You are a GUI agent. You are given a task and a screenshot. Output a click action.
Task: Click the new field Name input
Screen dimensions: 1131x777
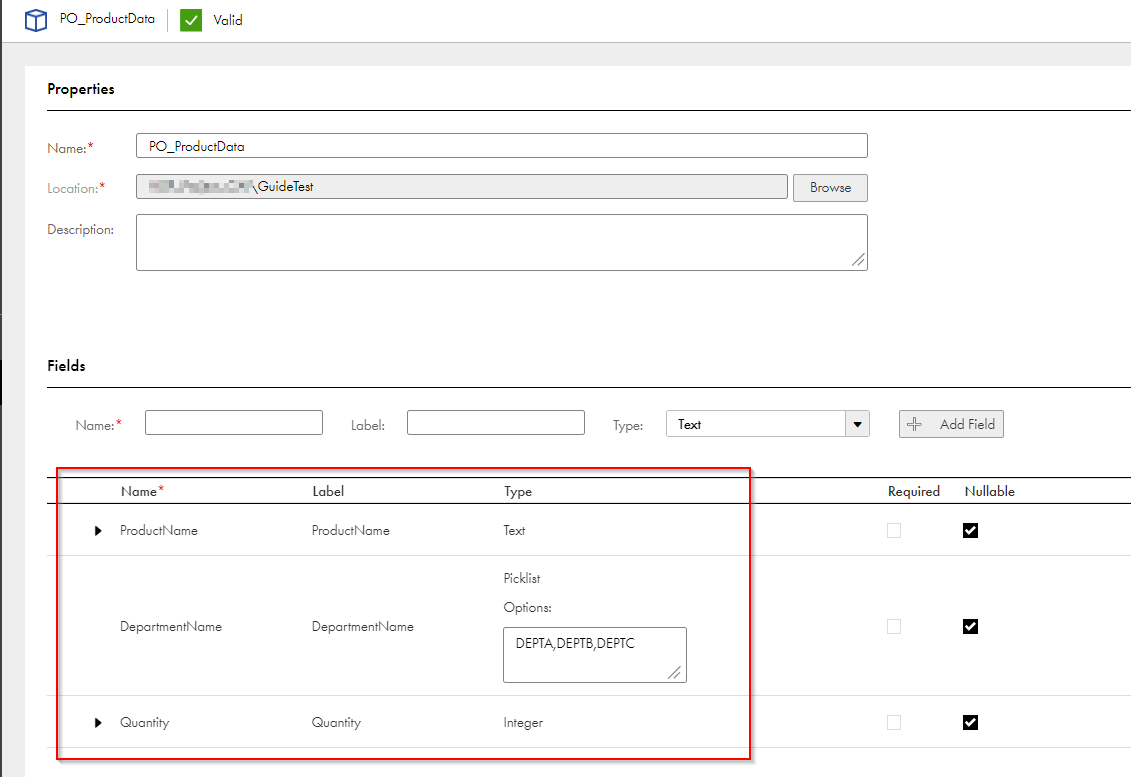234,423
